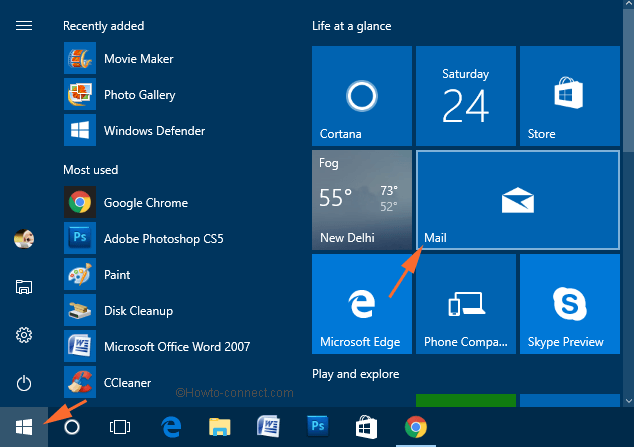Open the Calendar tile showing Saturday 24
The image size is (634, 447).
pyautogui.click(x=466, y=96)
